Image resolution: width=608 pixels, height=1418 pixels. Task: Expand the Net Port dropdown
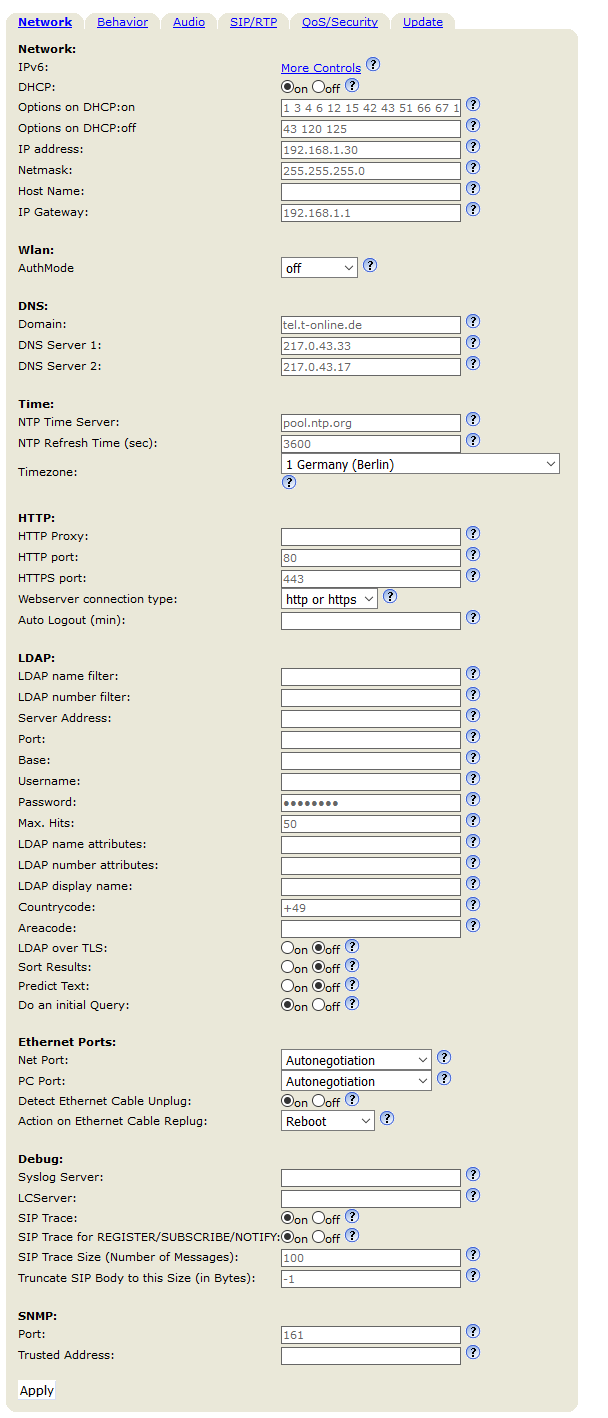[356, 1060]
